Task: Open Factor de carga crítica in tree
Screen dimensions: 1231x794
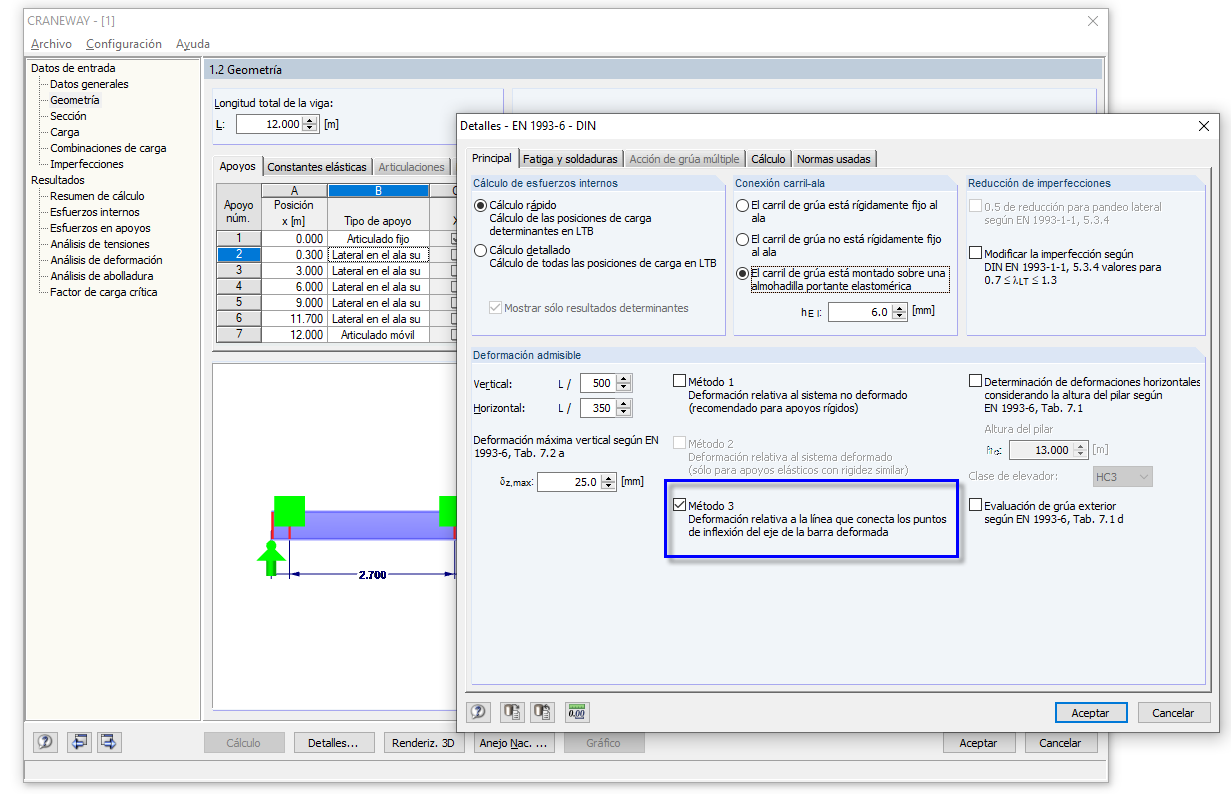Action: (x=103, y=292)
